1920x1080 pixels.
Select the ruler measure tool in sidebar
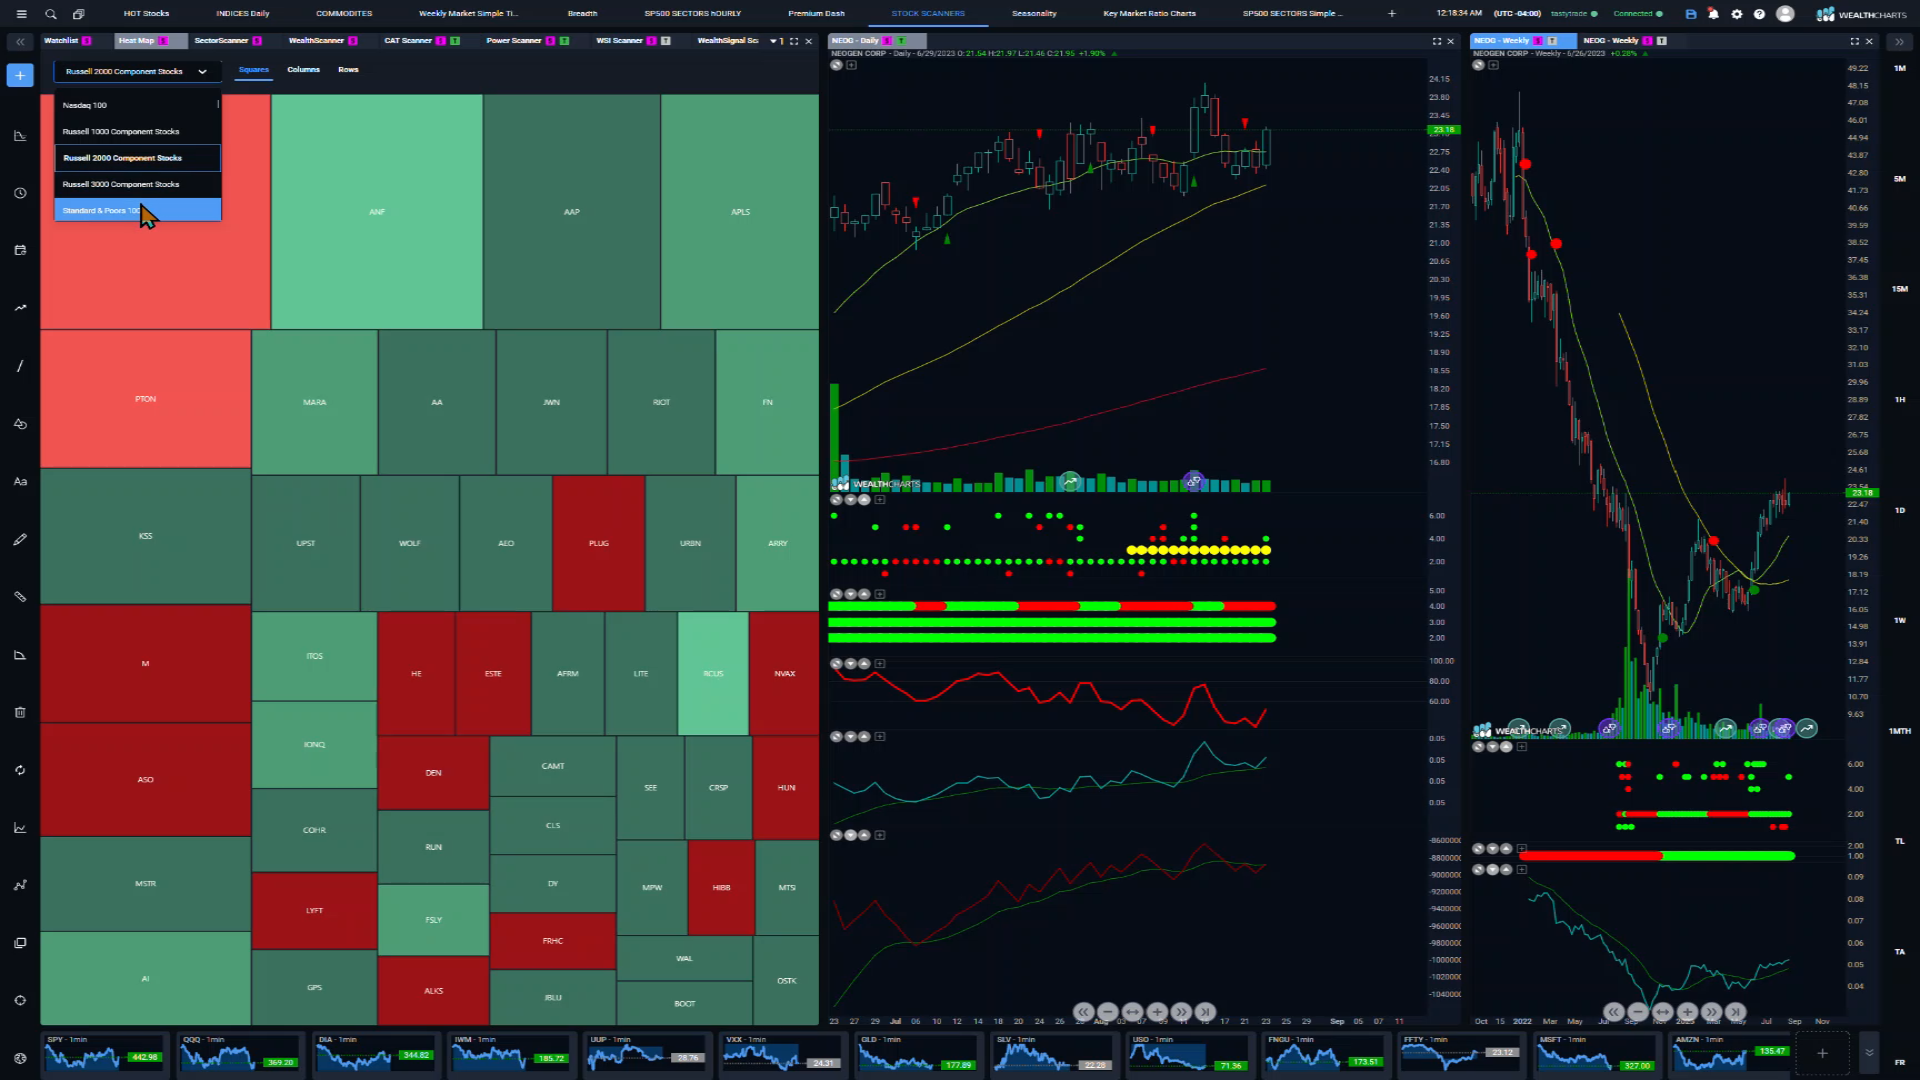click(20, 597)
